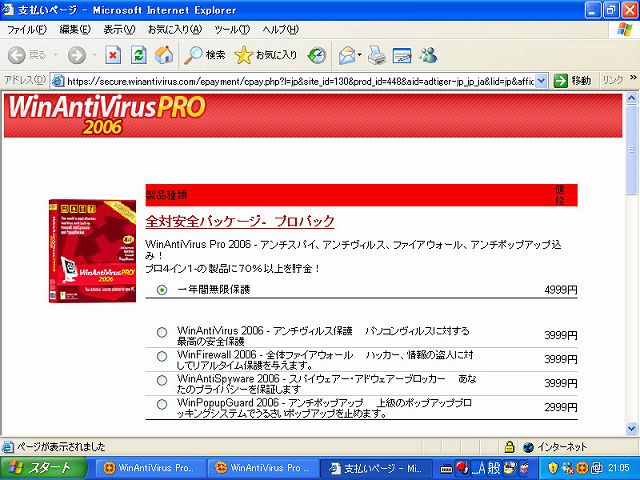Click the 2999円 price text

click(x=561, y=407)
